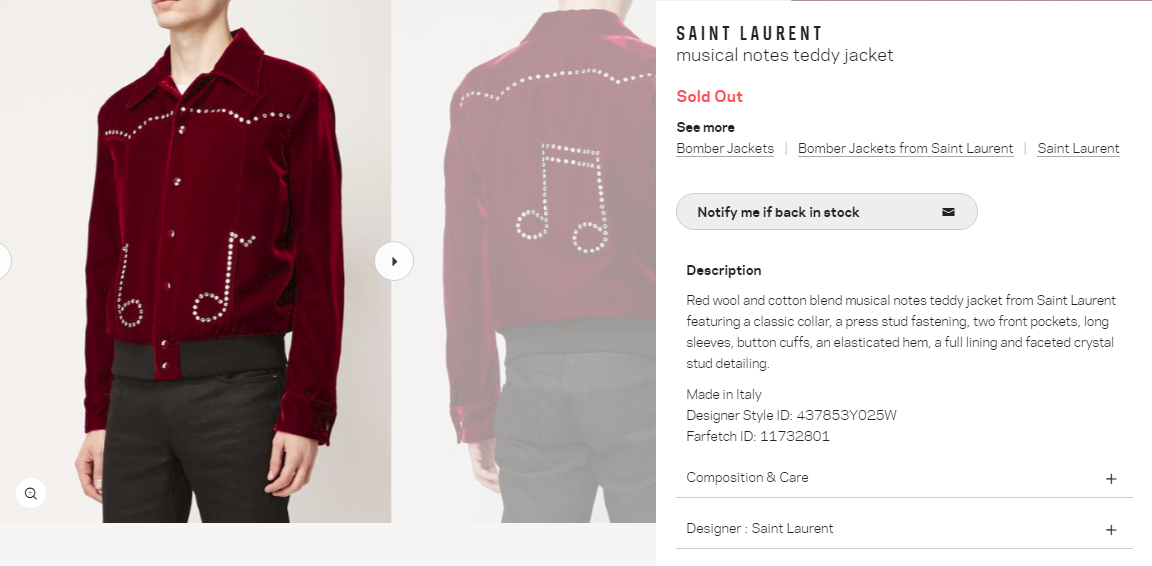
Task: Click the Designer Style ID text
Action: tap(791, 415)
